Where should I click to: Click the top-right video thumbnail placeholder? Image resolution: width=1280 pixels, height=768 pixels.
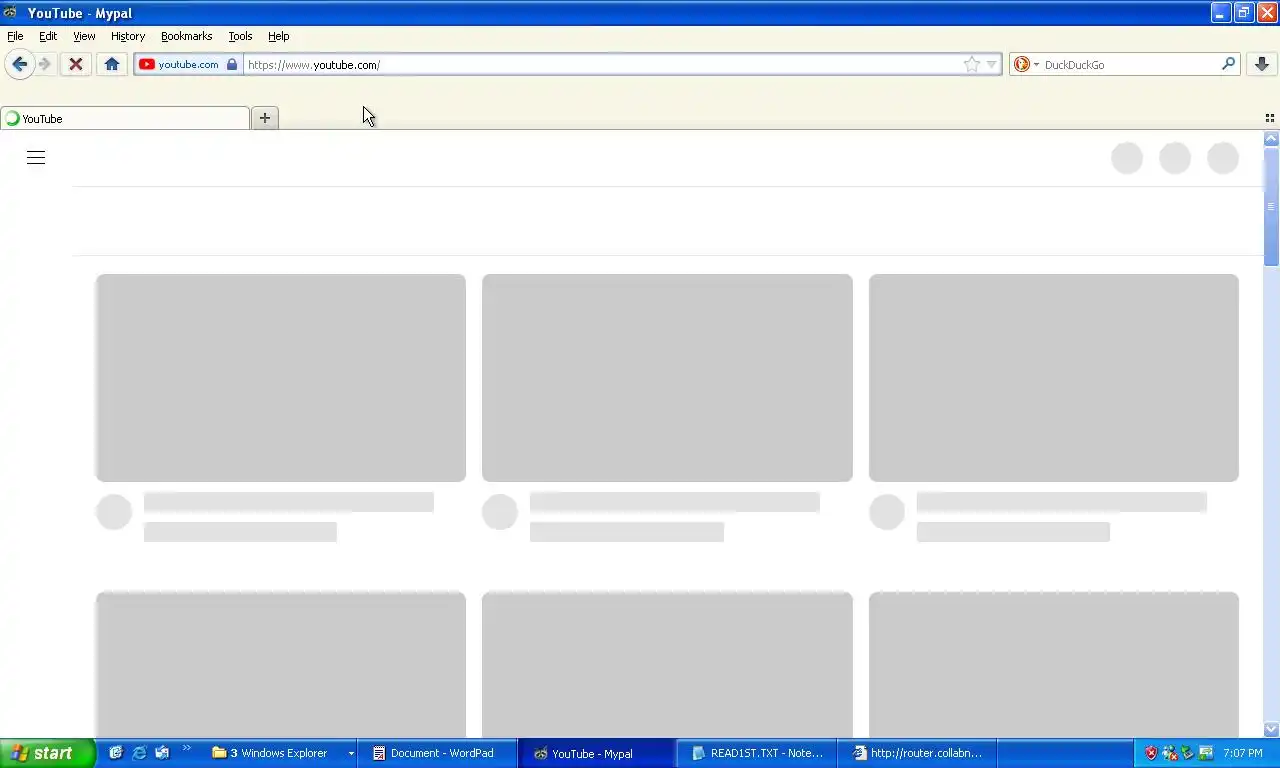click(x=1054, y=378)
